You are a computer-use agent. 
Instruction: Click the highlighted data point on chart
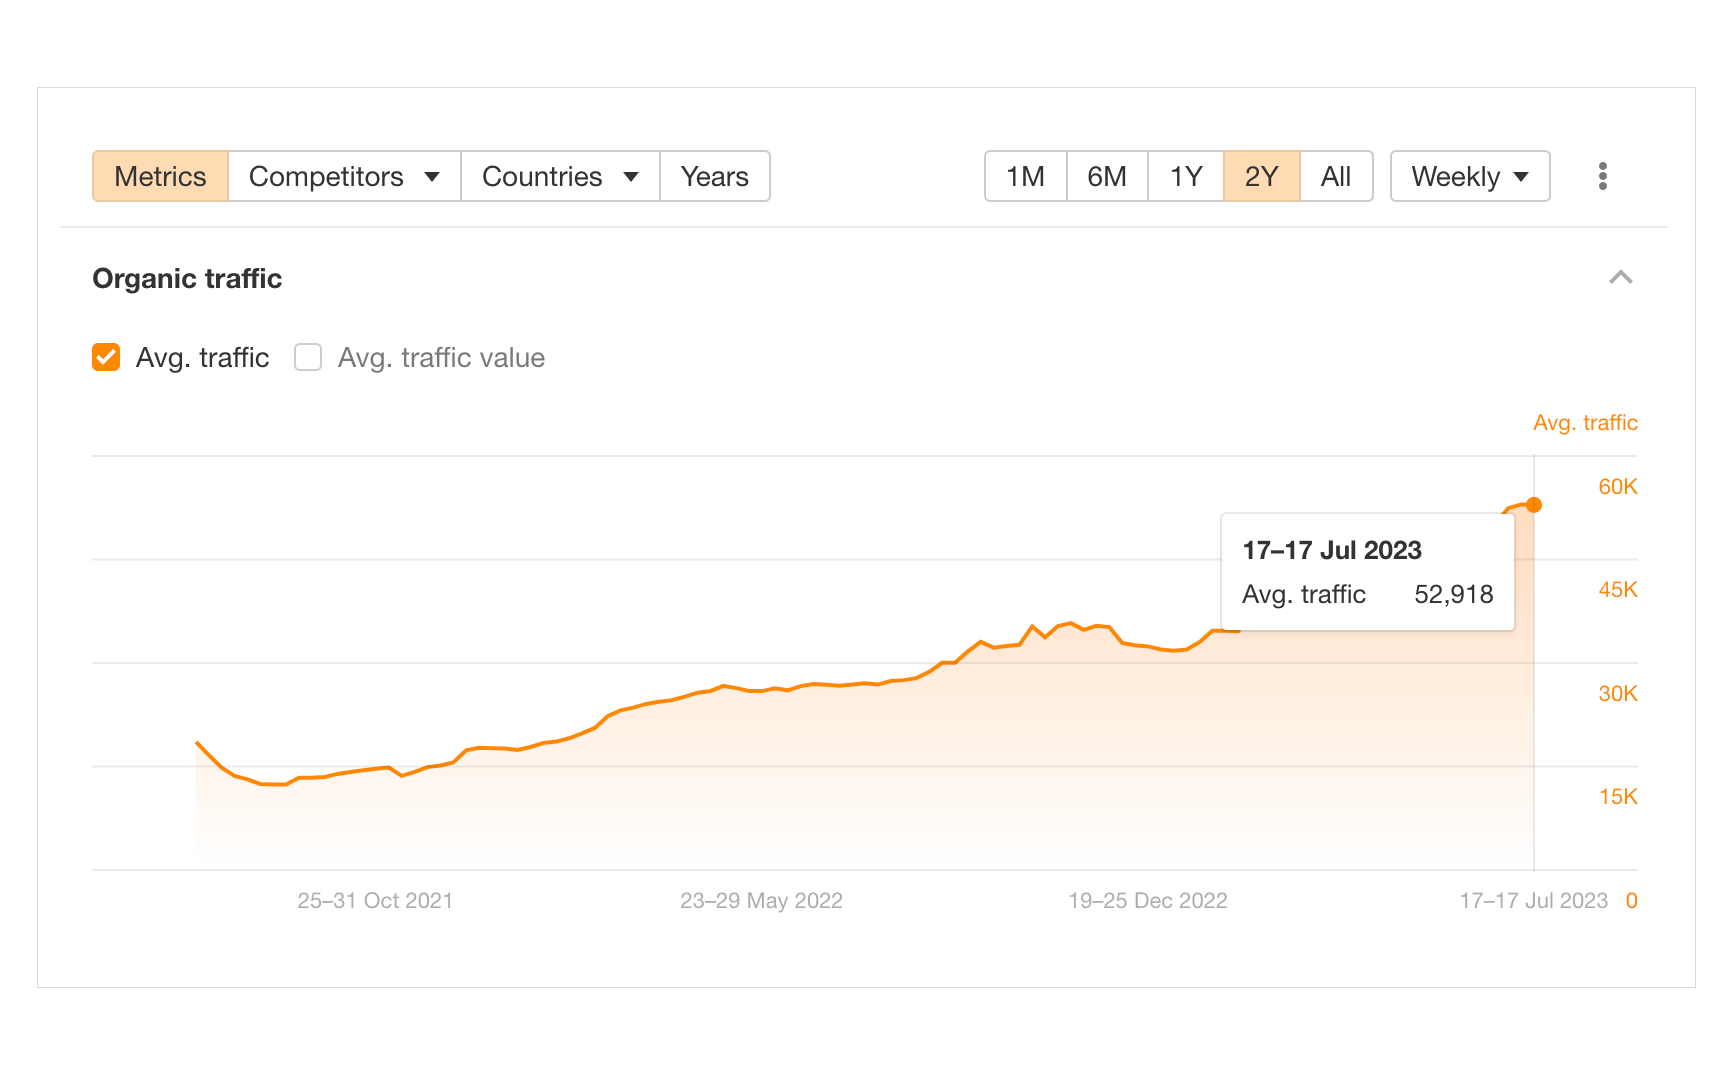(x=1534, y=505)
